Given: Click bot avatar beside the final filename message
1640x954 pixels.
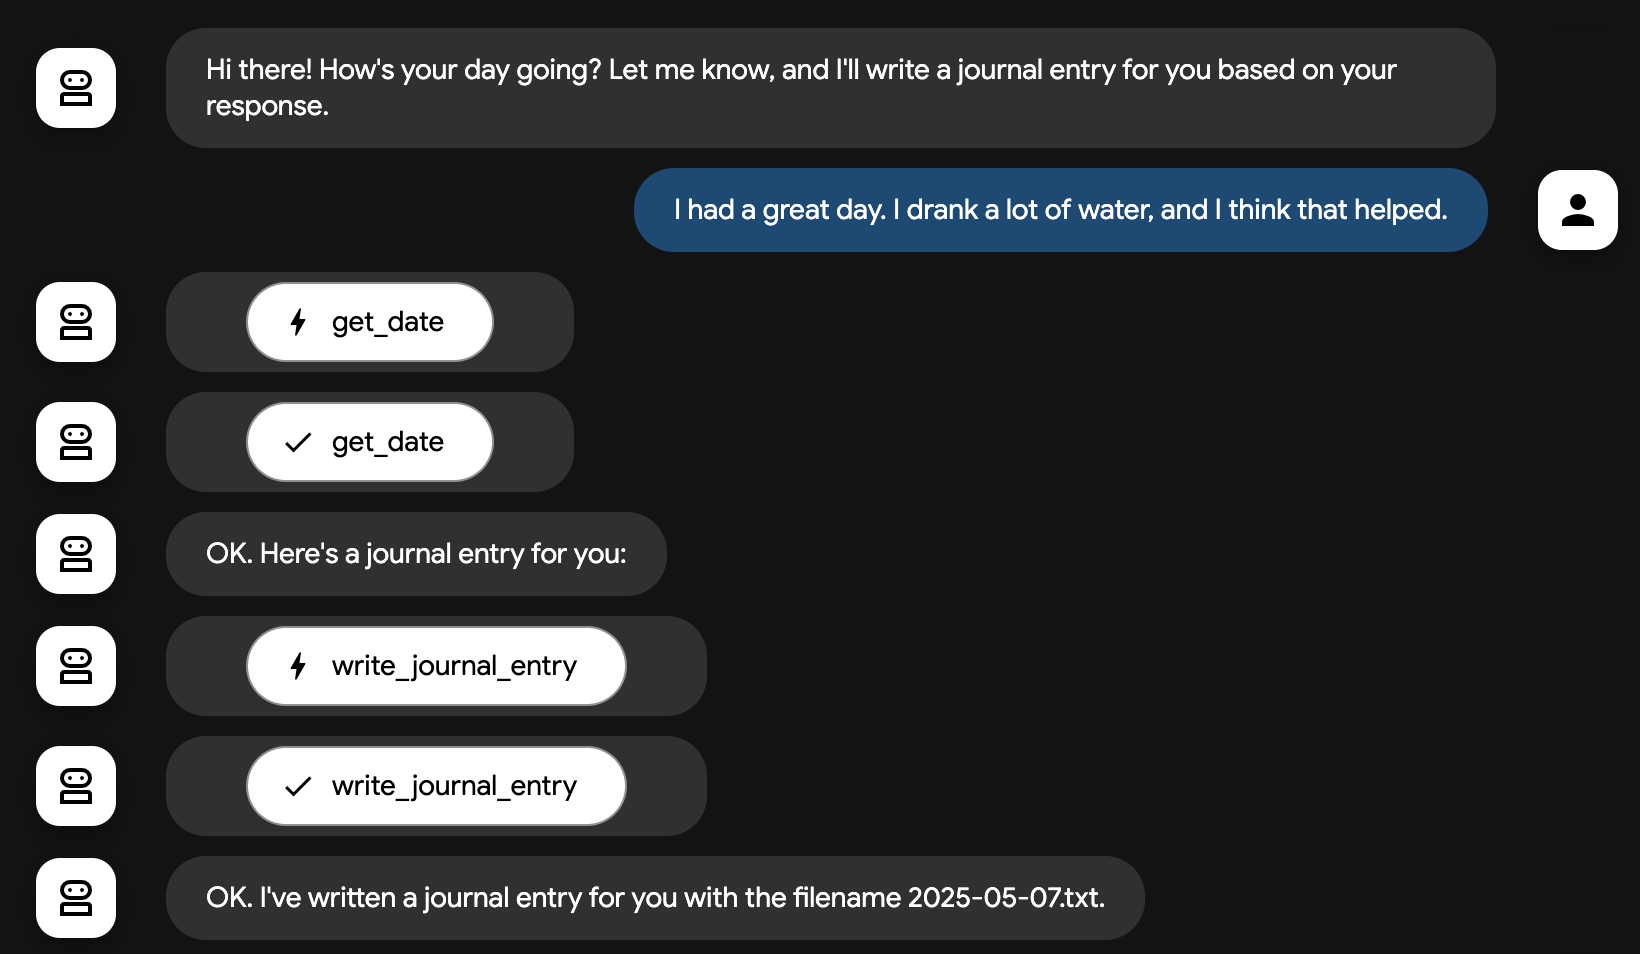Looking at the screenshot, I should point(76,898).
